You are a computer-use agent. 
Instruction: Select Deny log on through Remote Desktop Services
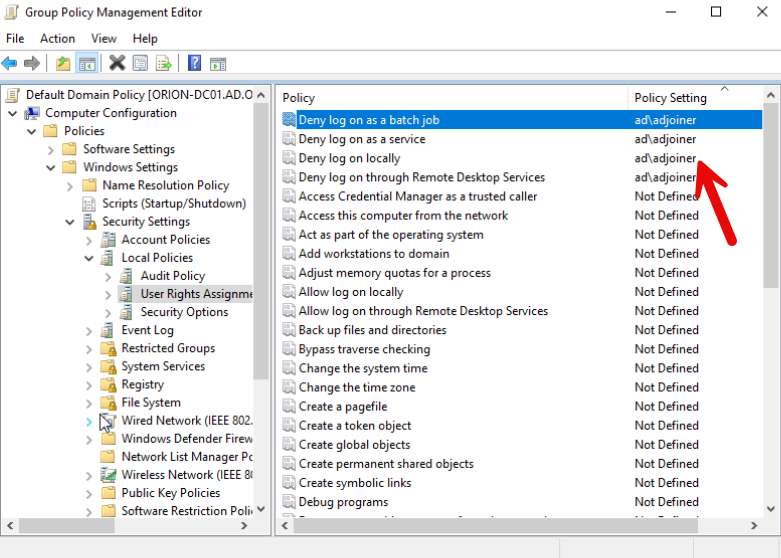click(x=421, y=177)
